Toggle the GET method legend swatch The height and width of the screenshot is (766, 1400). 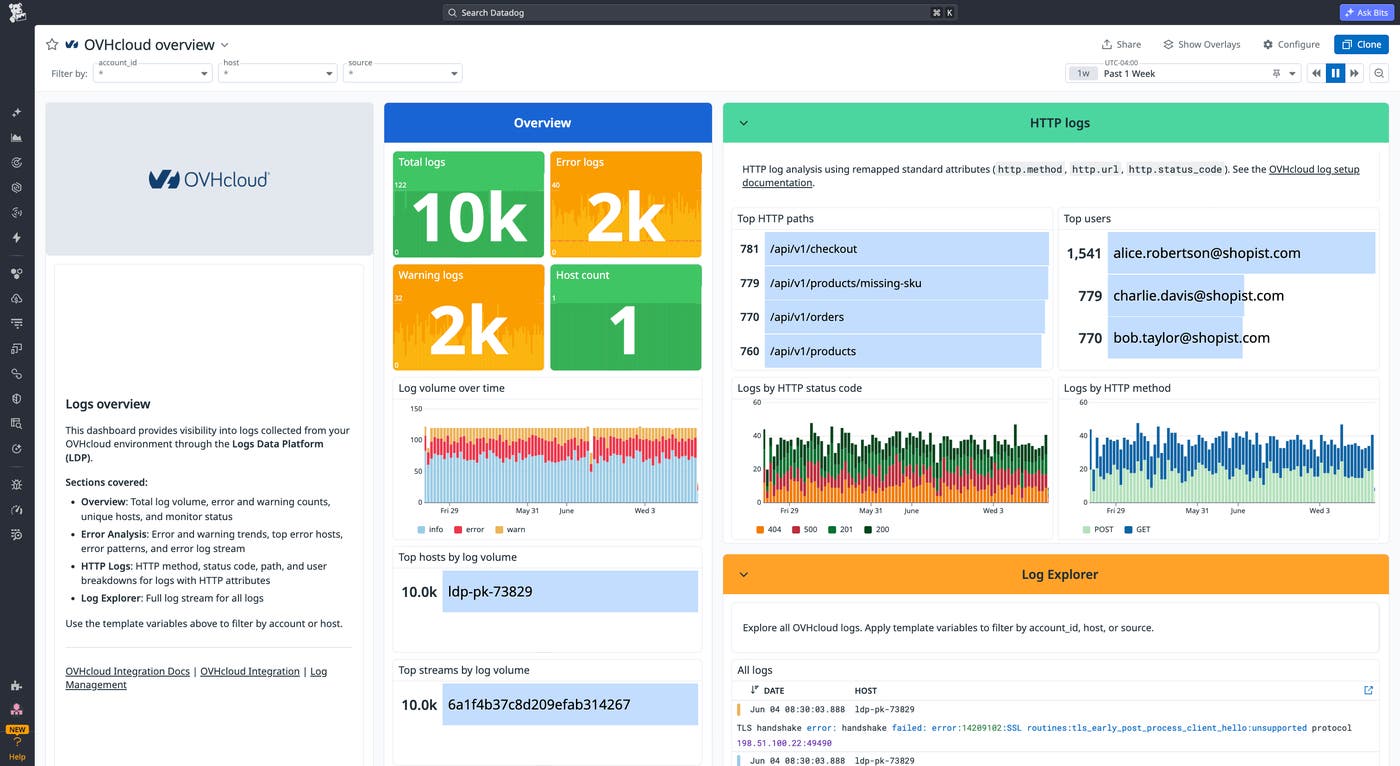[x=1128, y=529]
